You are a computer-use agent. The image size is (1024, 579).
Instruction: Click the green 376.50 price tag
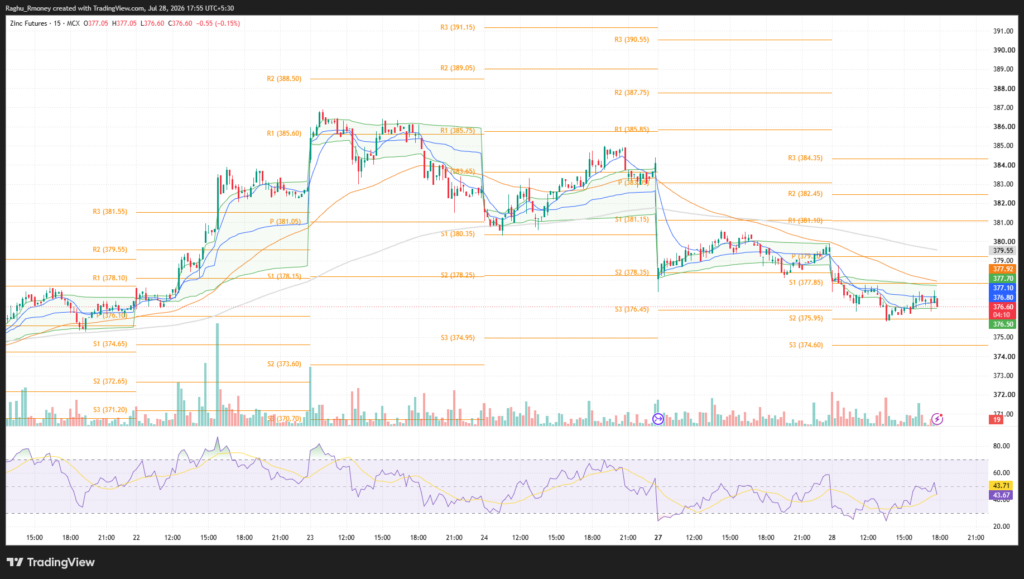[1003, 324]
